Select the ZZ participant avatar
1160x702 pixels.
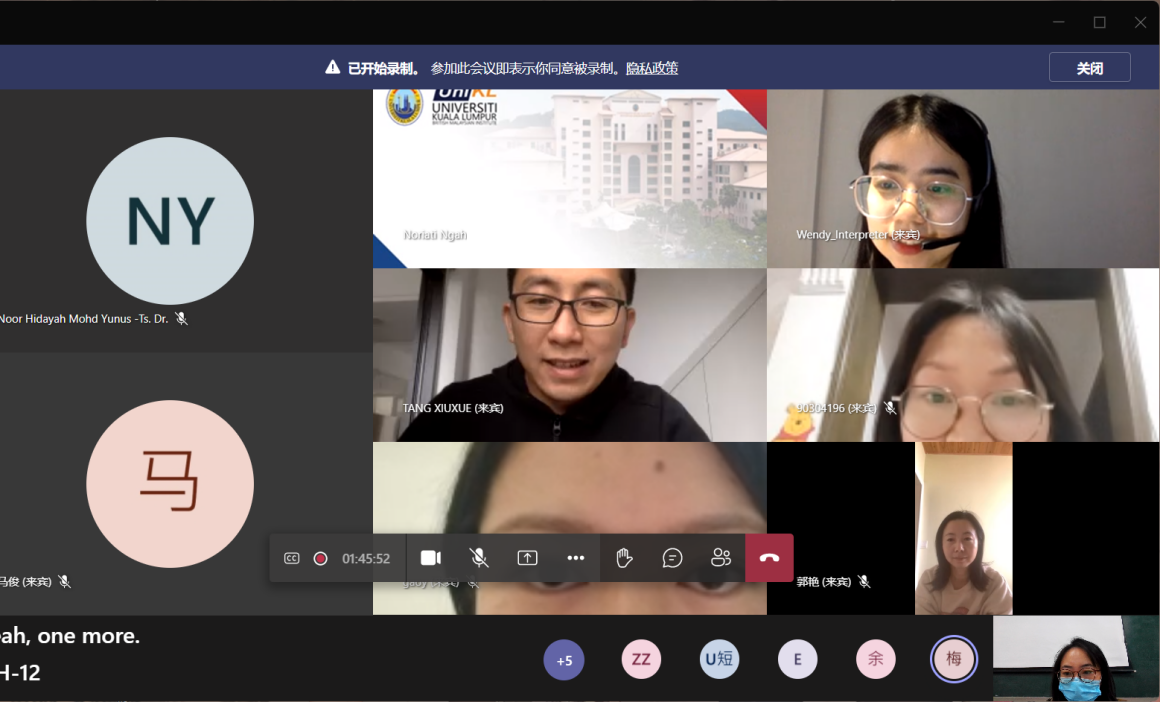click(641, 660)
